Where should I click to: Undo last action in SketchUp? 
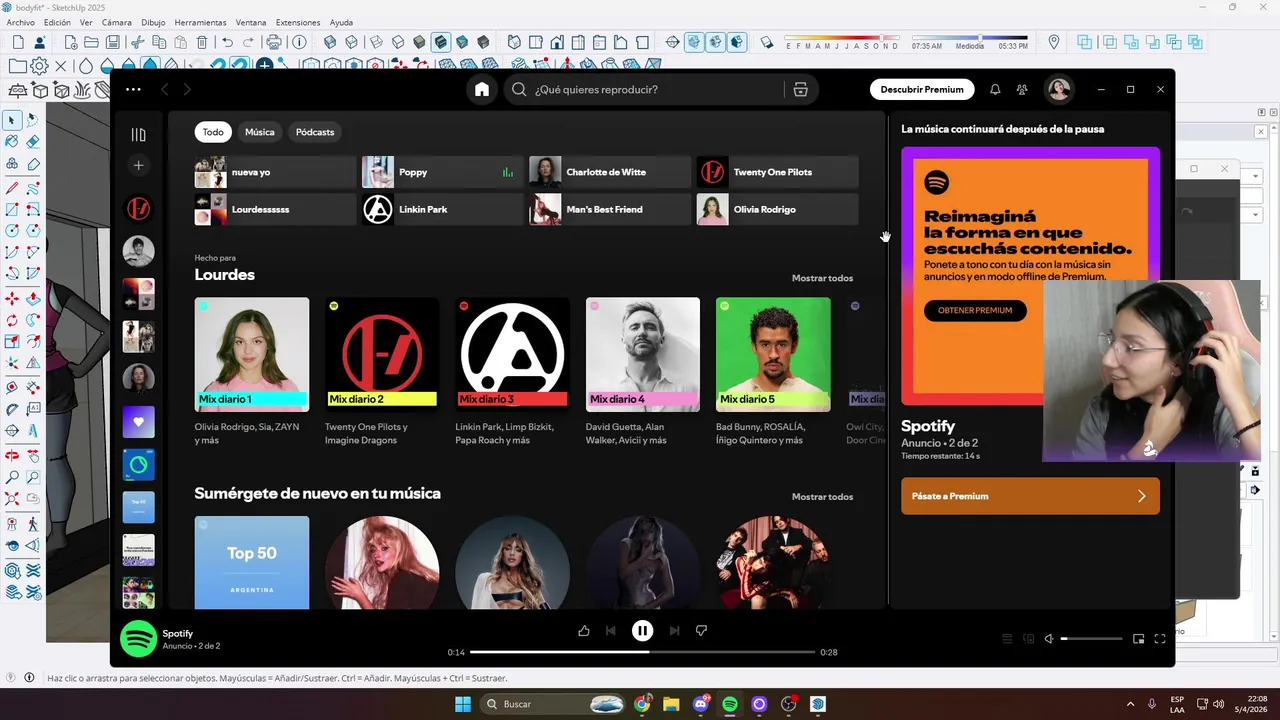click(x=227, y=42)
